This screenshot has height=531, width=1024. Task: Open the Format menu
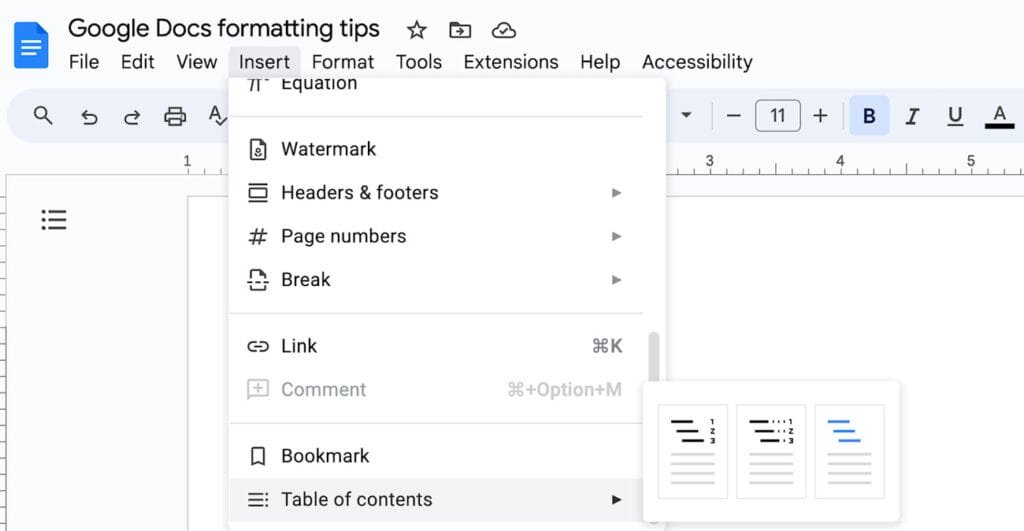click(x=343, y=62)
